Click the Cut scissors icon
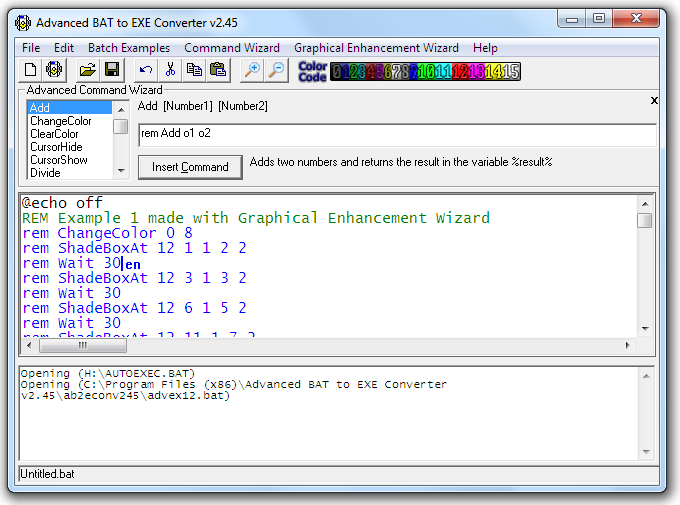Screen dimensions: 680x505 [x=170, y=70]
